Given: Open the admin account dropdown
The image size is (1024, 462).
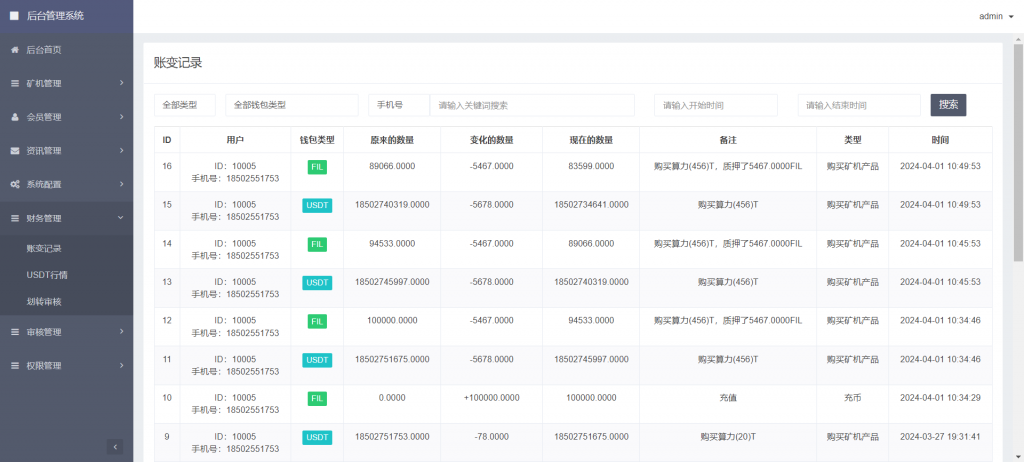Looking at the screenshot, I should point(996,16).
